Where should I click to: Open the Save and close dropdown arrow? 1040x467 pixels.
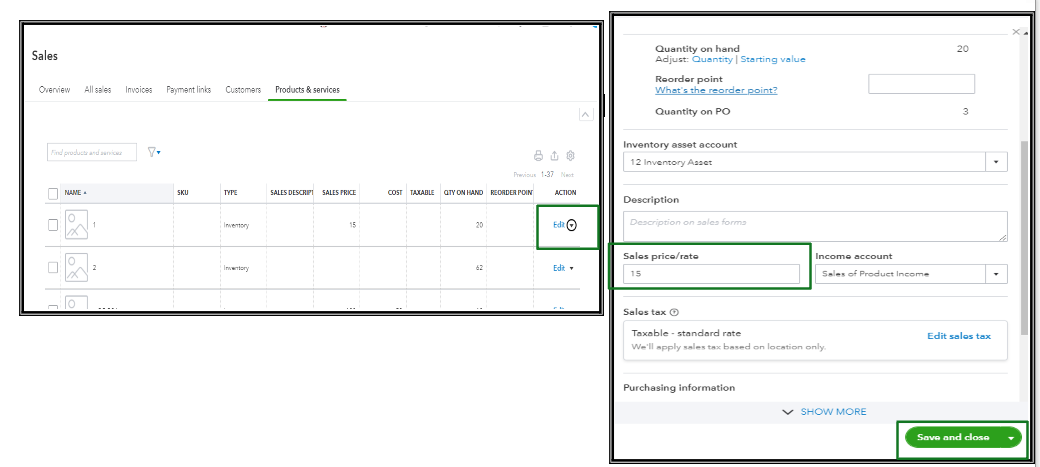pos(1011,438)
